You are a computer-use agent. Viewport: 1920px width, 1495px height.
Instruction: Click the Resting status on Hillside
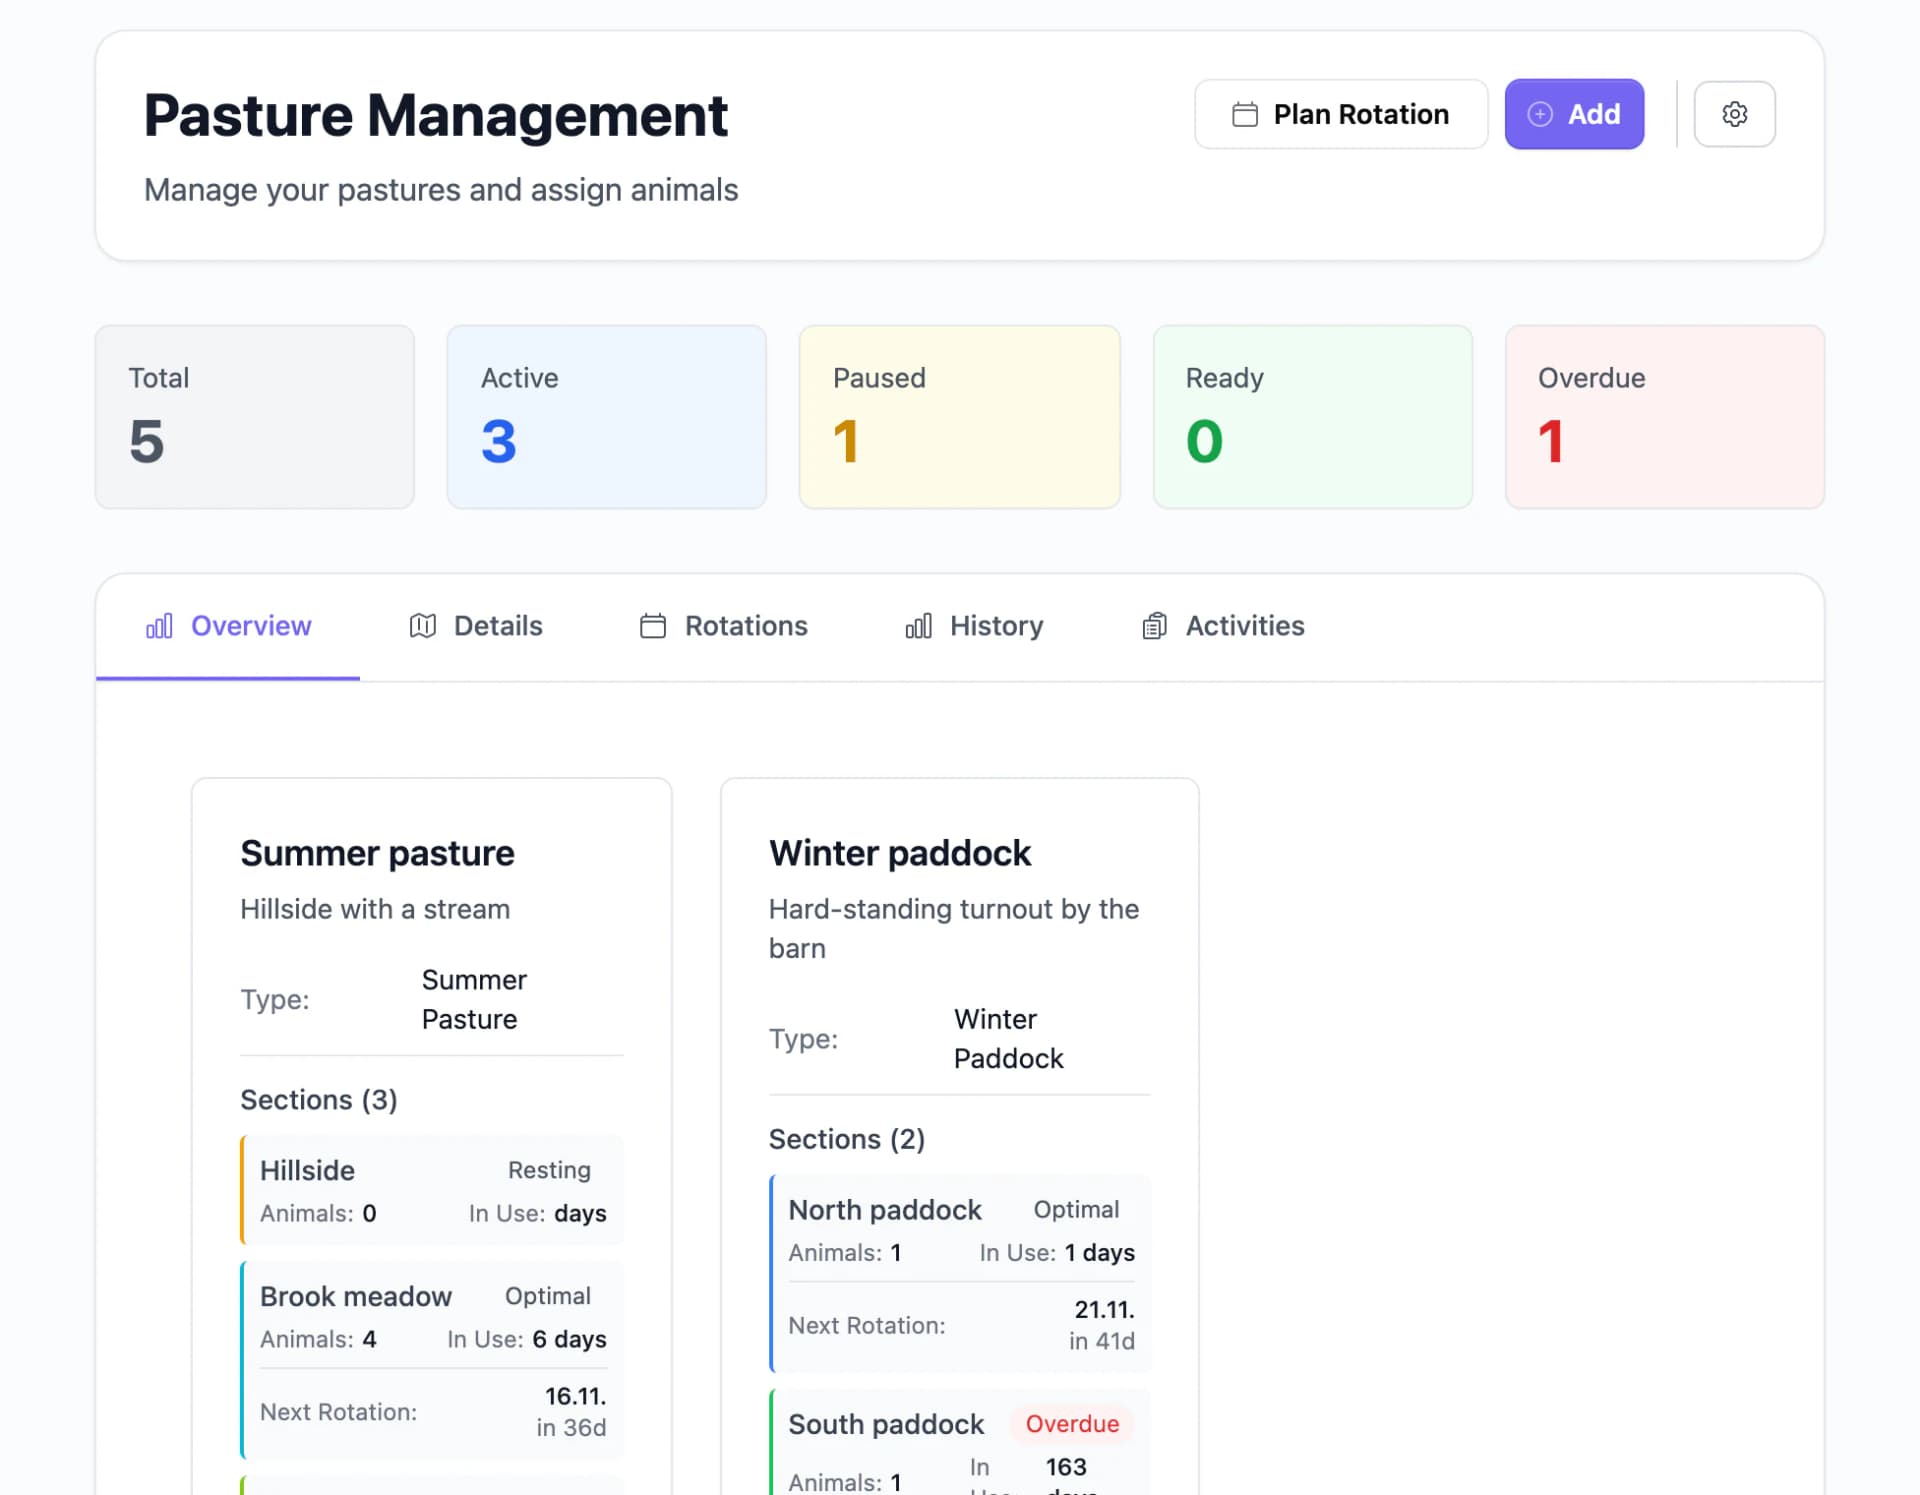coord(549,1170)
